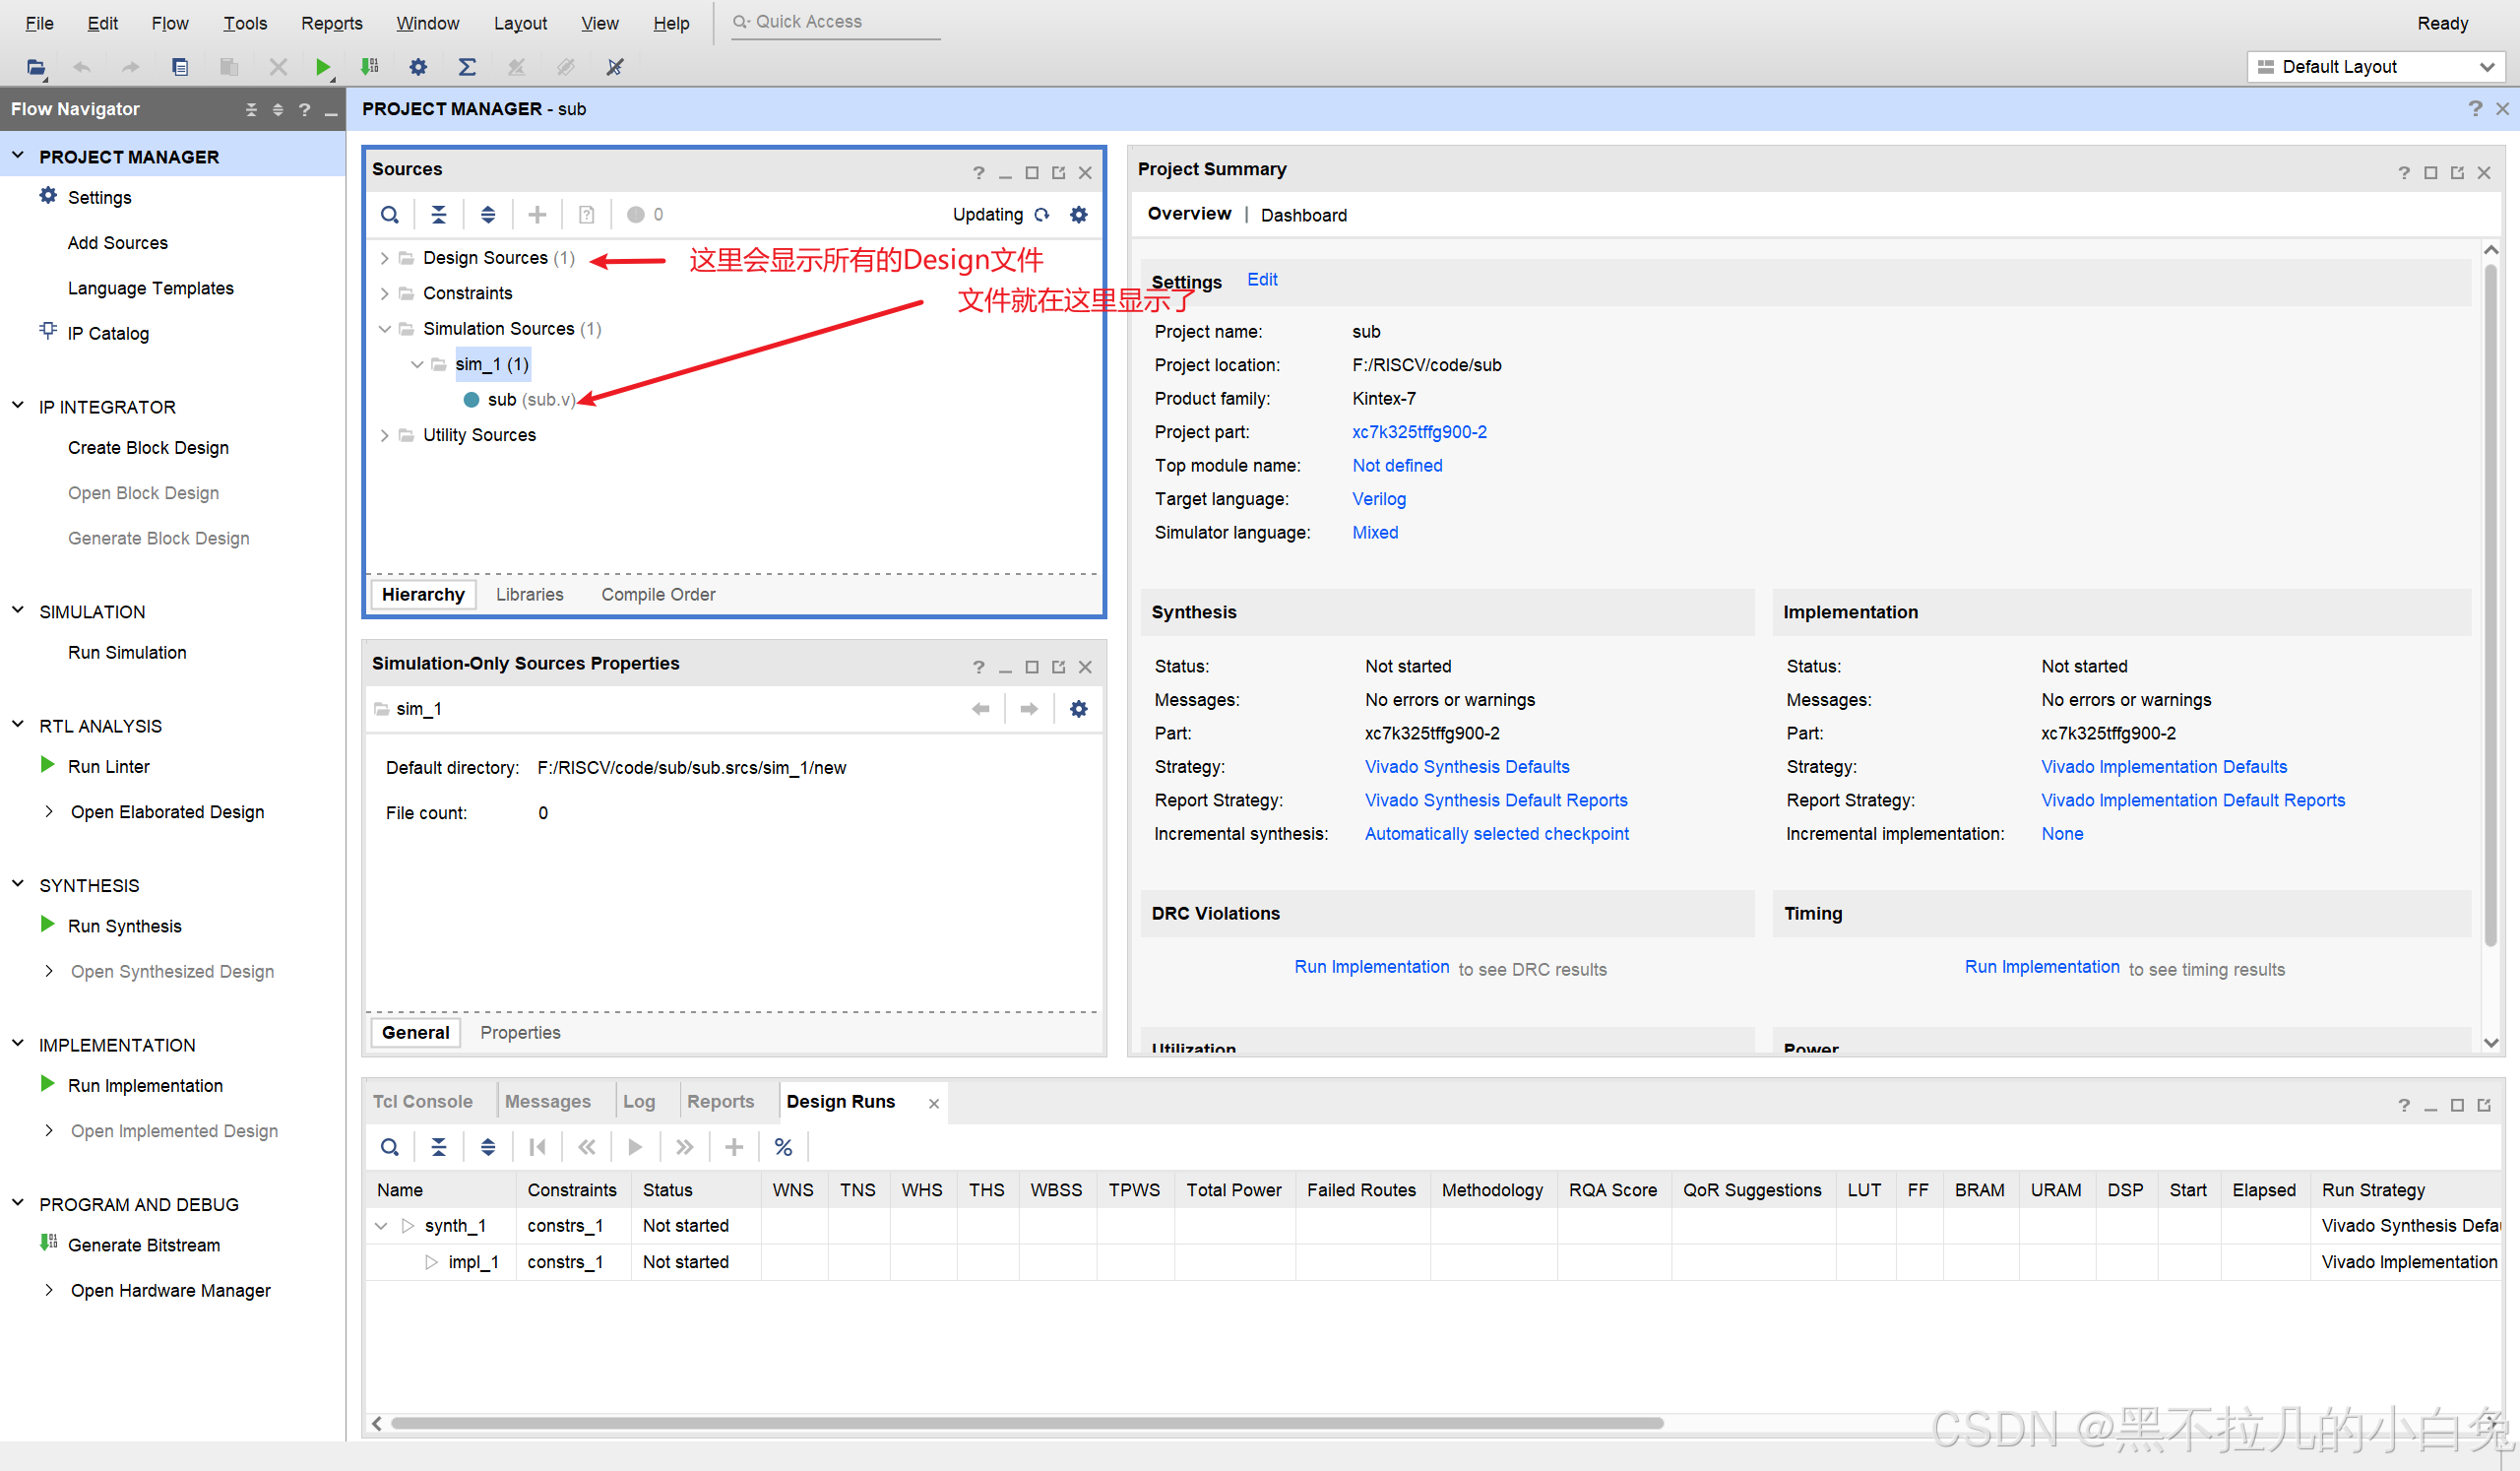This screenshot has width=2520, height=1471.
Task: Click percent icon in Design Runs toolbar
Action: [783, 1147]
